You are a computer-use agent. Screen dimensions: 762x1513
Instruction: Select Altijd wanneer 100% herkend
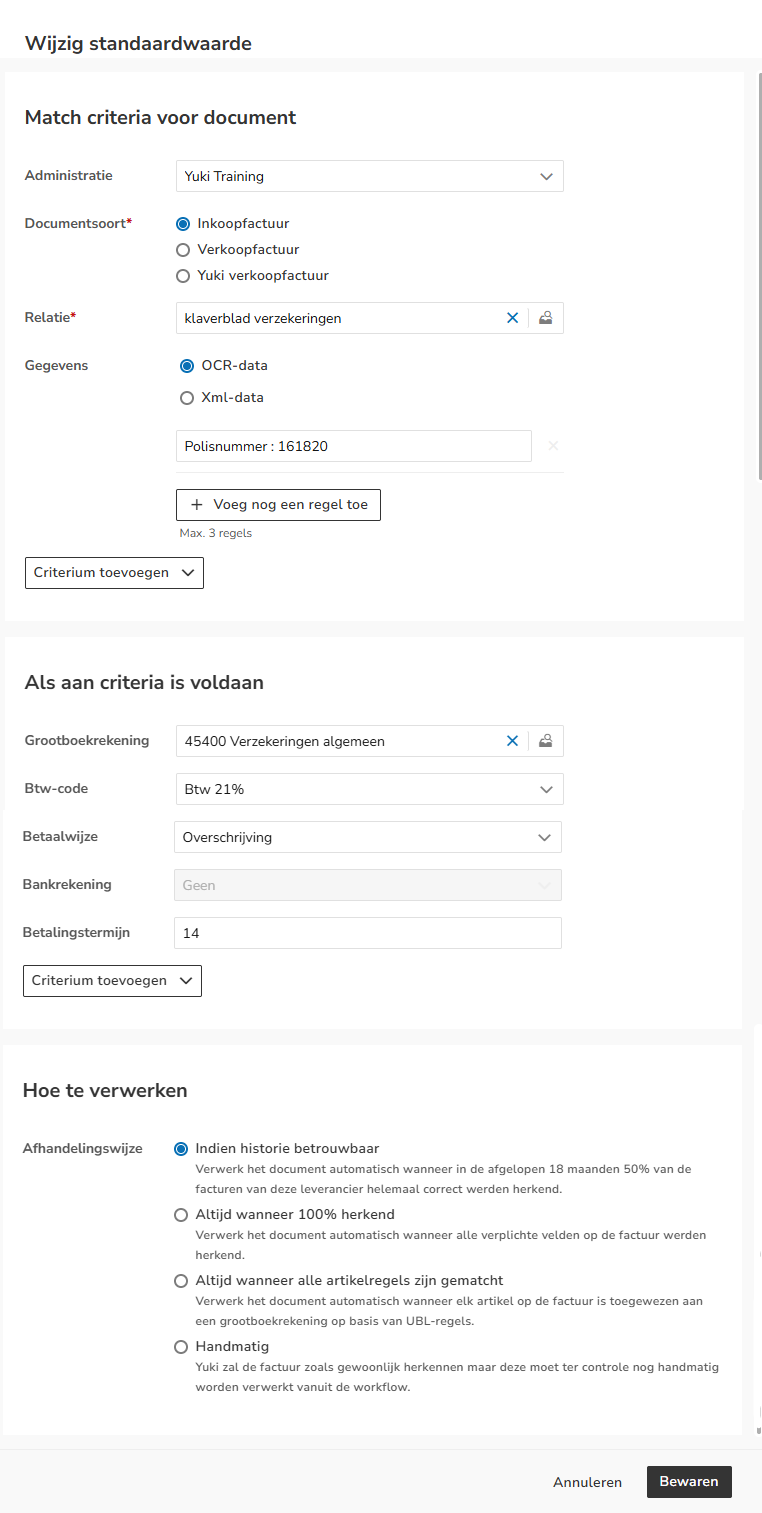(x=181, y=1215)
